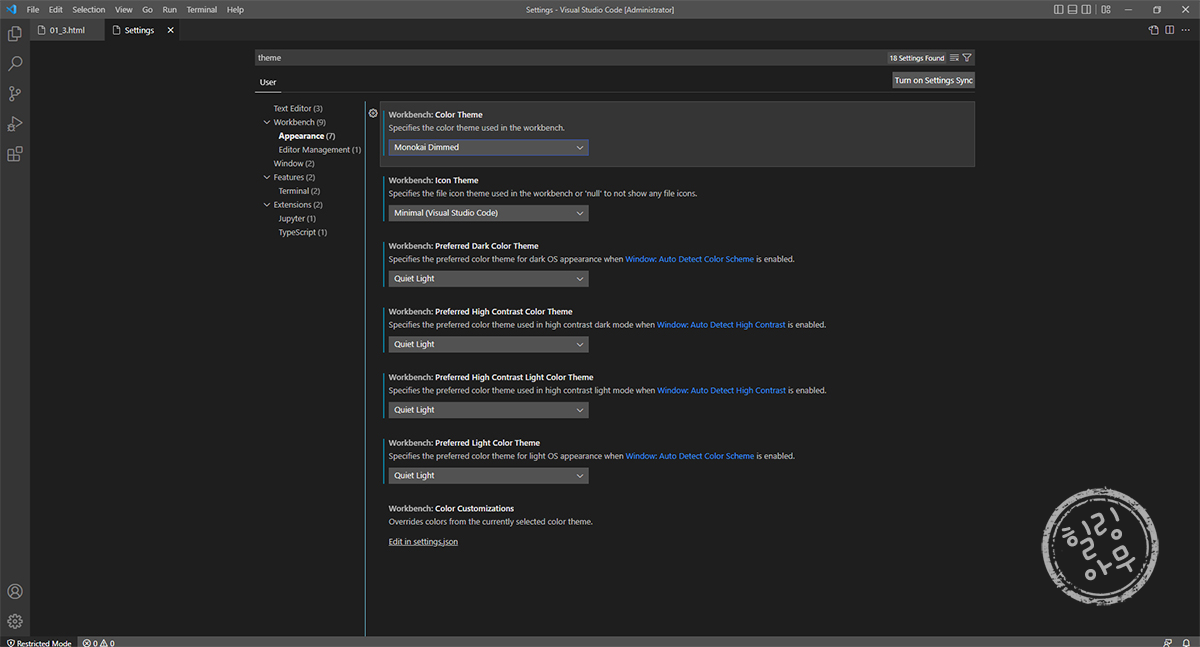Viewport: 1200px width, 647px height.
Task: Open the View menu
Action: tap(124, 9)
